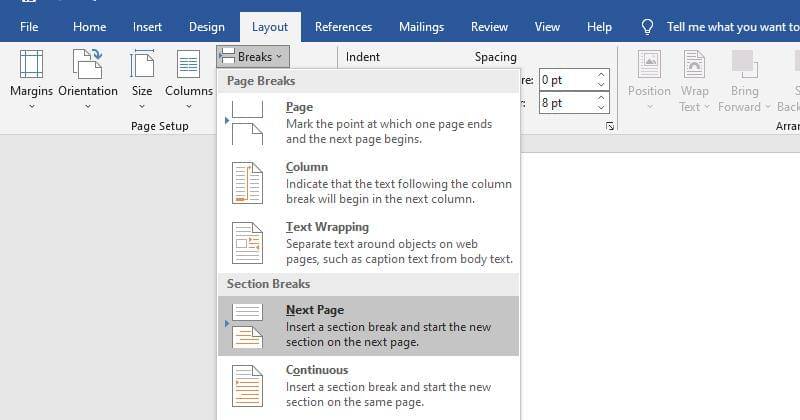Choose the Column break option
Image resolution: width=800 pixels, height=420 pixels.
tap(368, 183)
